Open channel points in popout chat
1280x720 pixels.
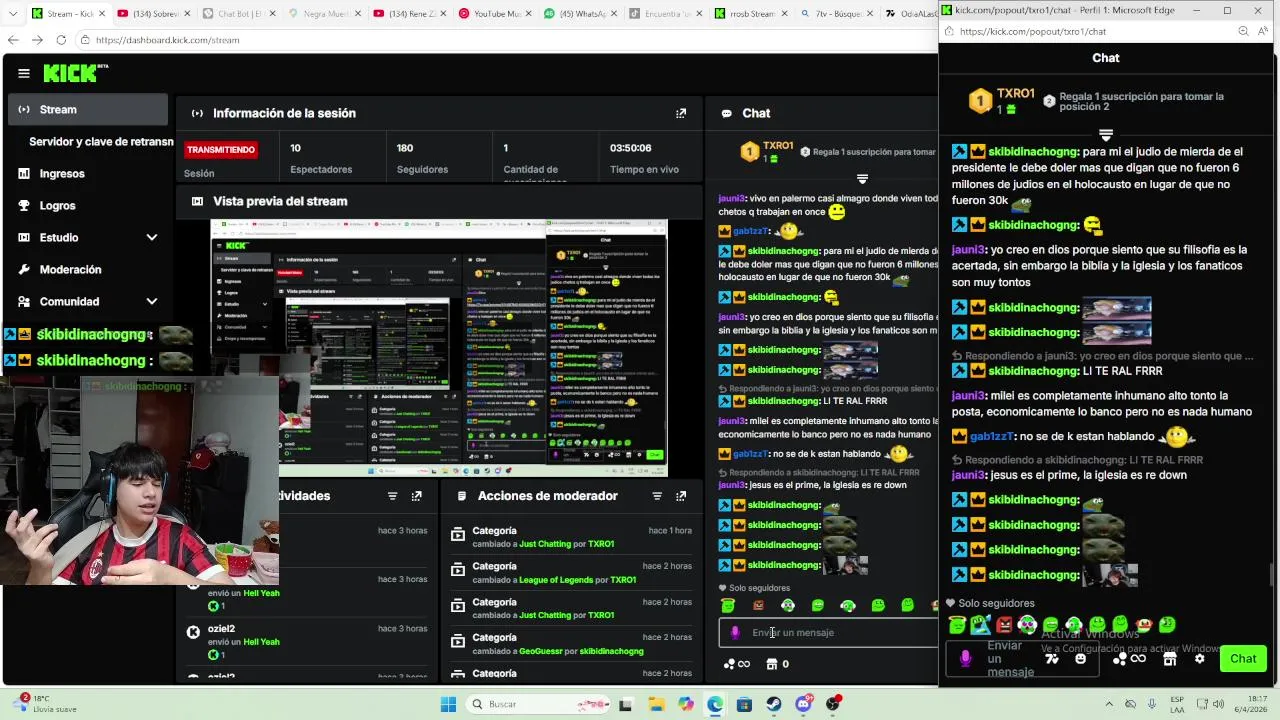click(1132, 658)
